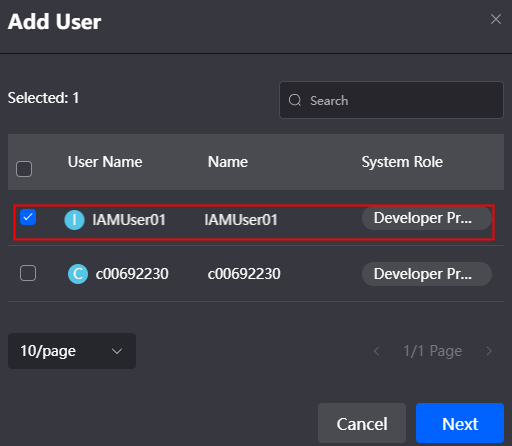Click IAMUser01's Developer Pr... role tag
The width and height of the screenshot is (512, 446).
[x=427, y=218]
